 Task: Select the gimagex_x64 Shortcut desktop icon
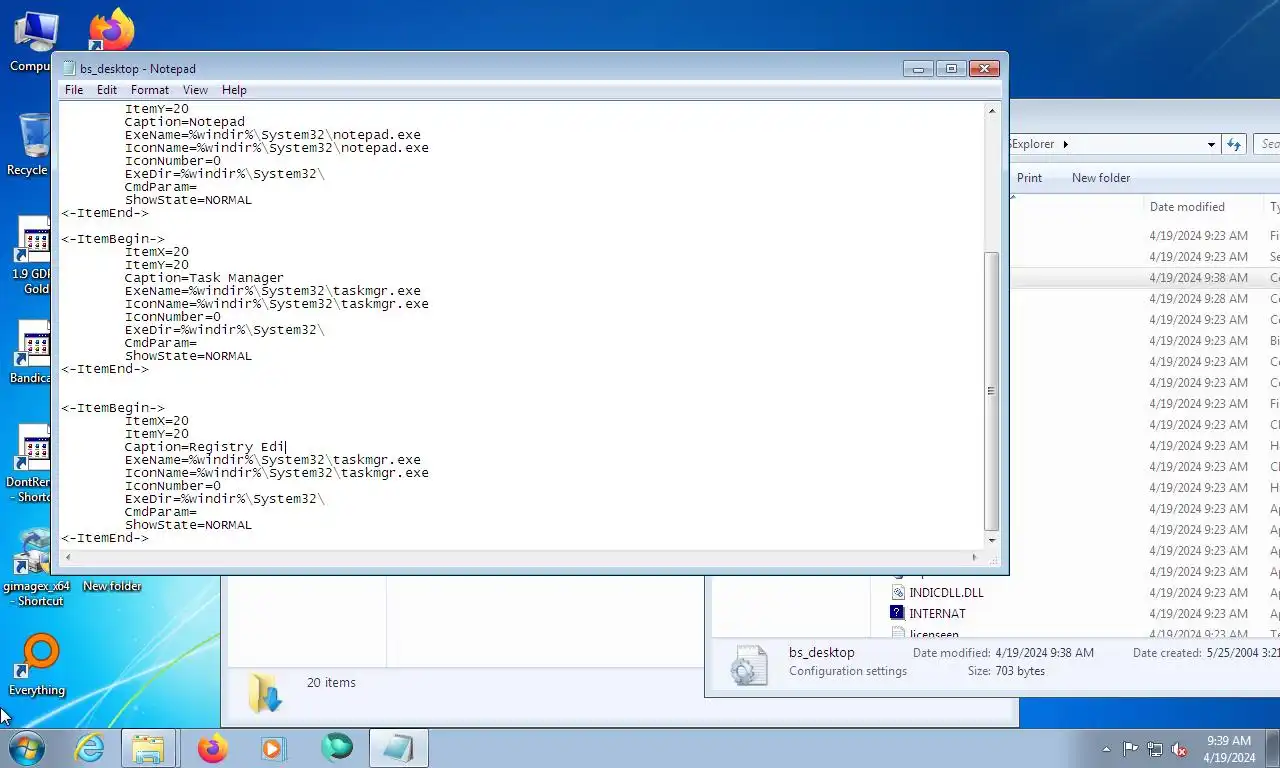tap(36, 568)
